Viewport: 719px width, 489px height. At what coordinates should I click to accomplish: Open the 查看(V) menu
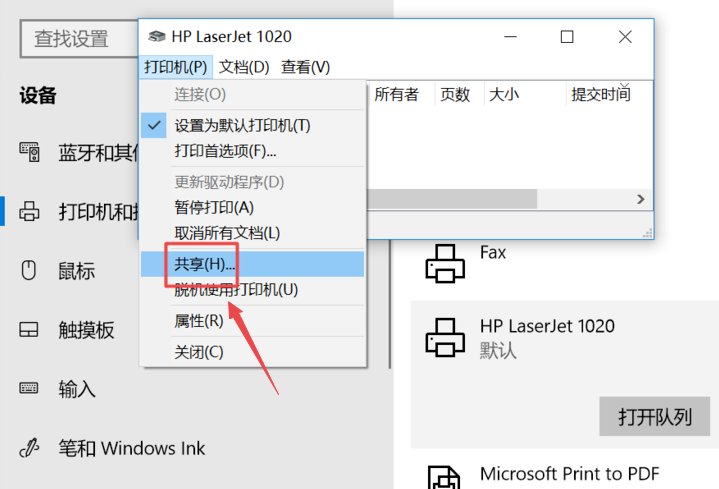305,67
